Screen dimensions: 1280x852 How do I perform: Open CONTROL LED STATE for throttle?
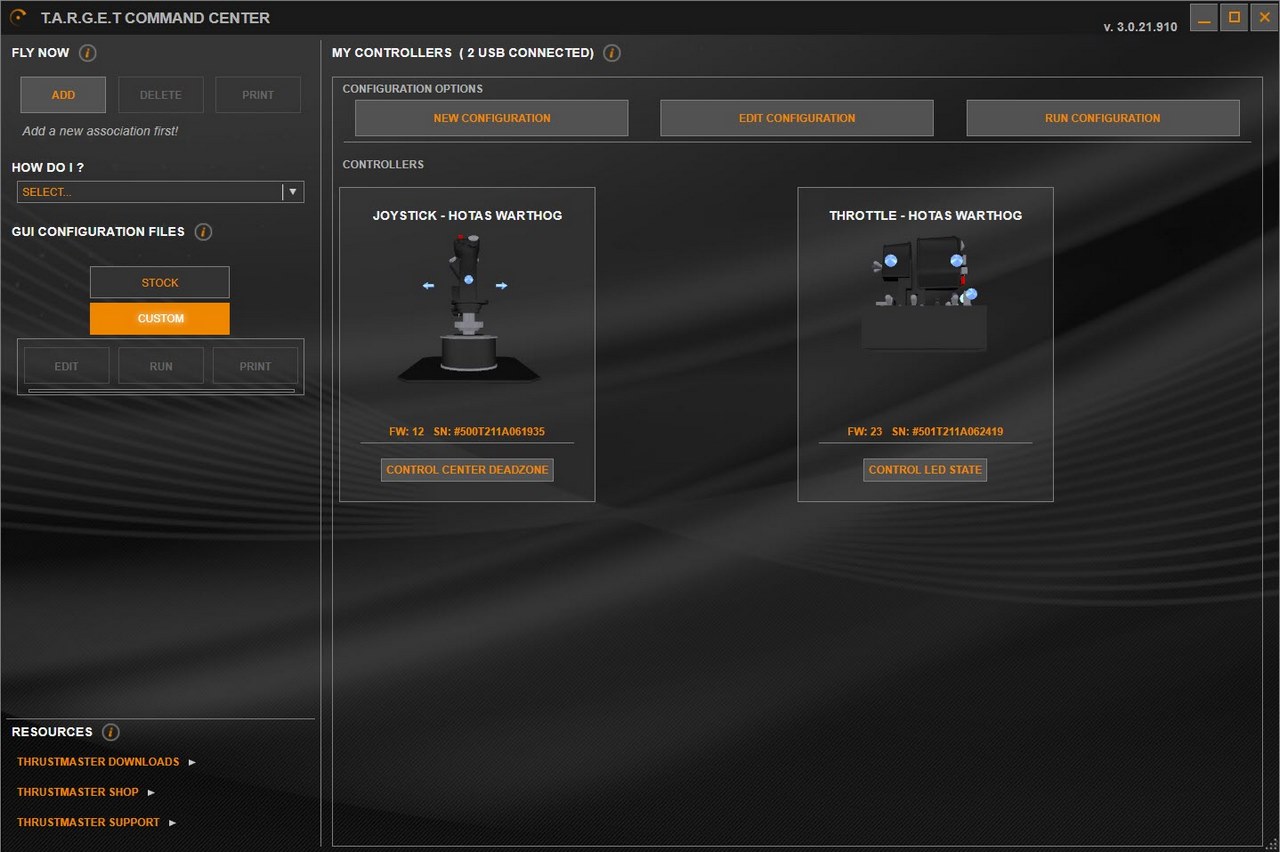coord(925,470)
